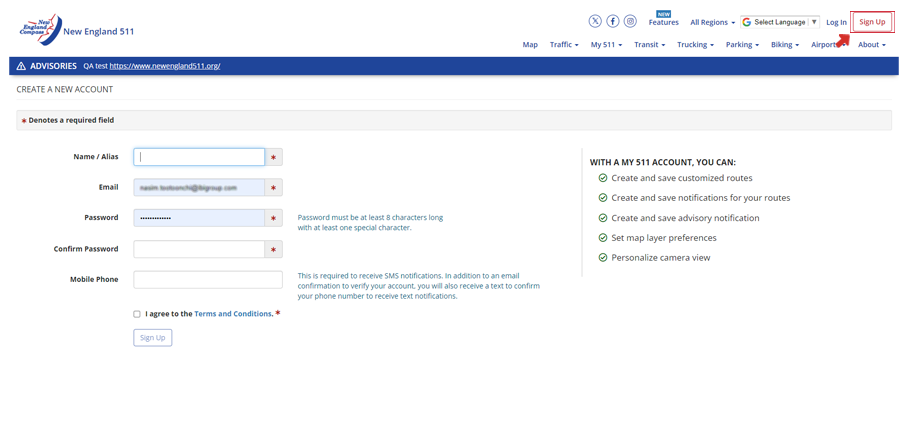Click the green check beside customized routes
The width and height of the screenshot is (906, 433).
pyautogui.click(x=603, y=178)
